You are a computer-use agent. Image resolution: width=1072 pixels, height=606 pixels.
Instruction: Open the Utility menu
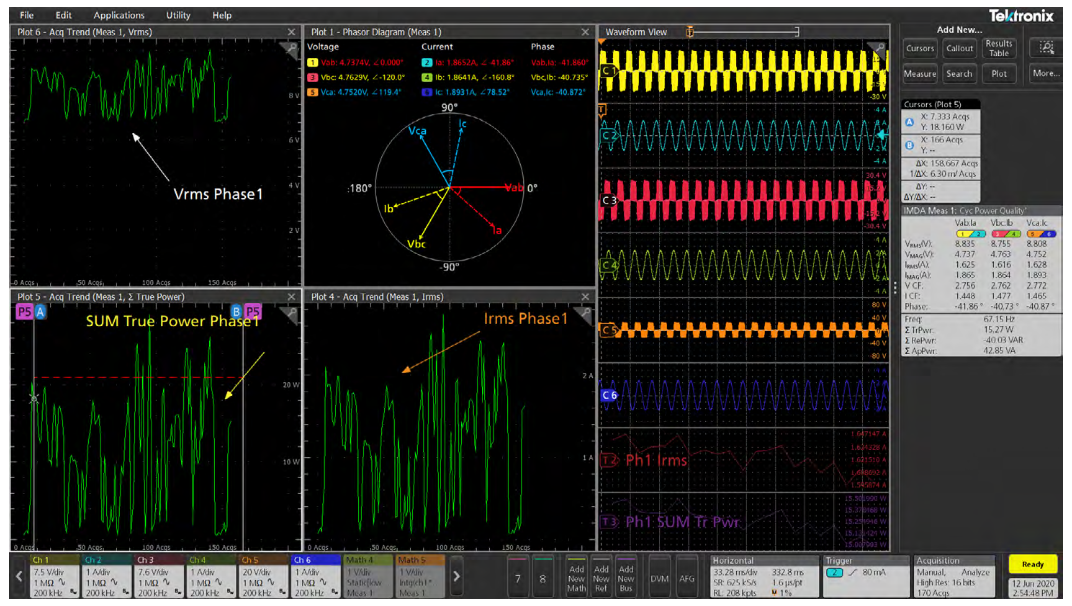tap(178, 15)
